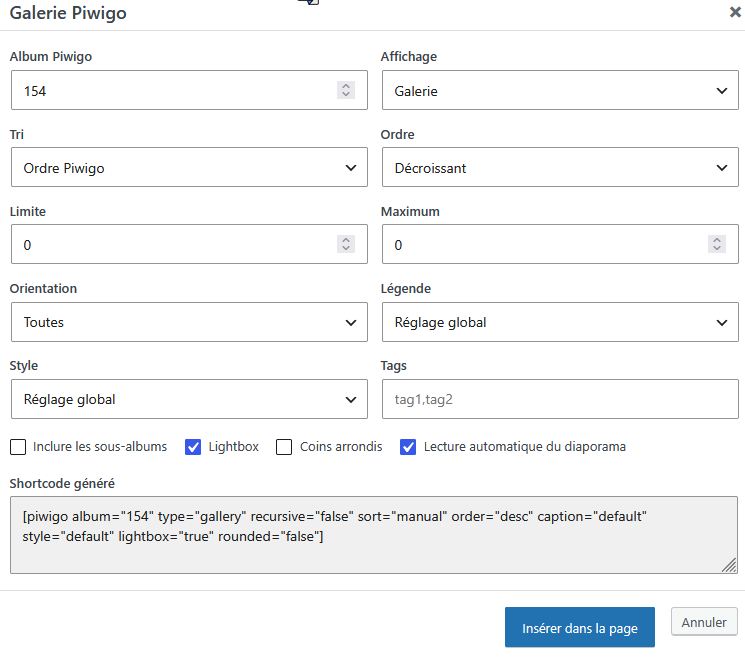Click the Album Piwigo number field
Screen dimensions: 745x660
[189, 90]
